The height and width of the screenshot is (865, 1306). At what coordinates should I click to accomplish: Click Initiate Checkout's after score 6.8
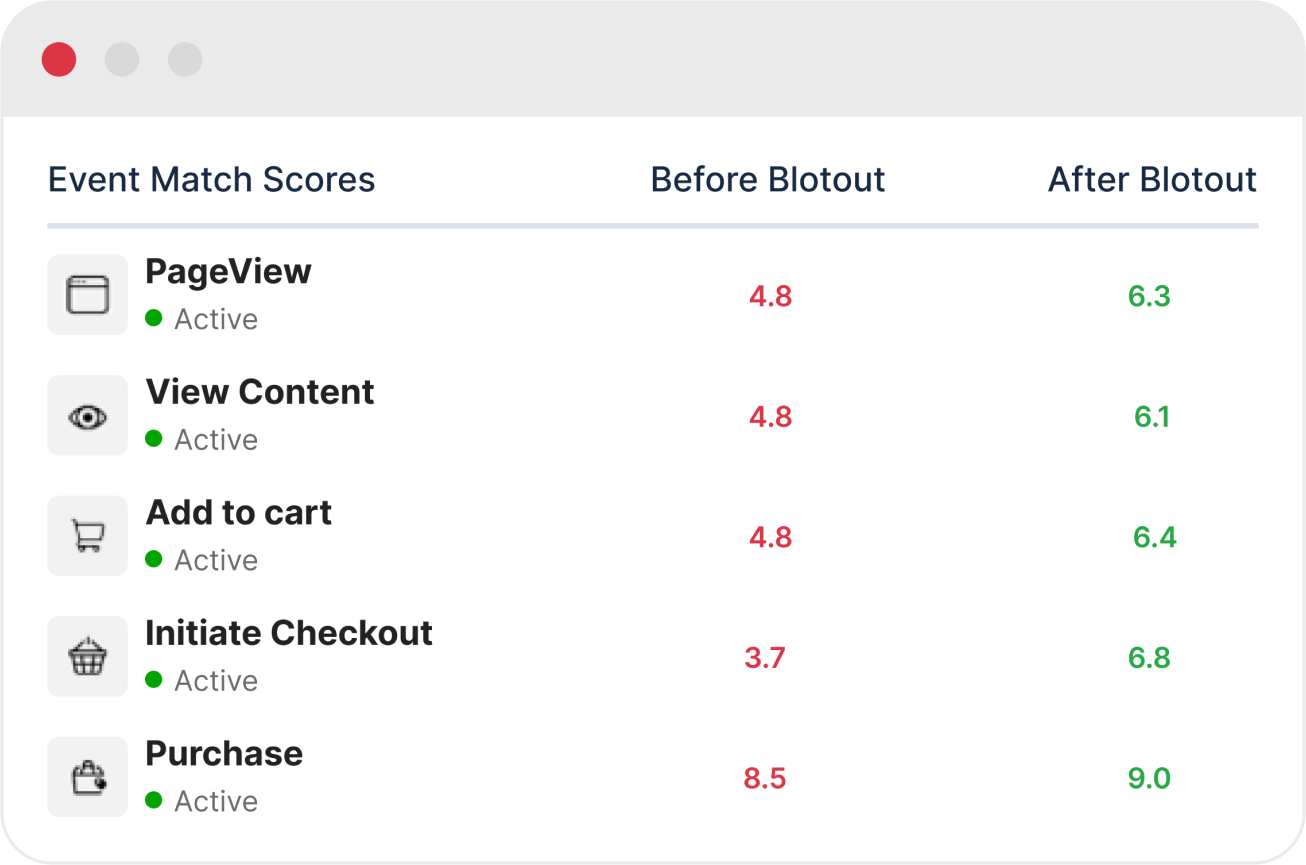1149,658
